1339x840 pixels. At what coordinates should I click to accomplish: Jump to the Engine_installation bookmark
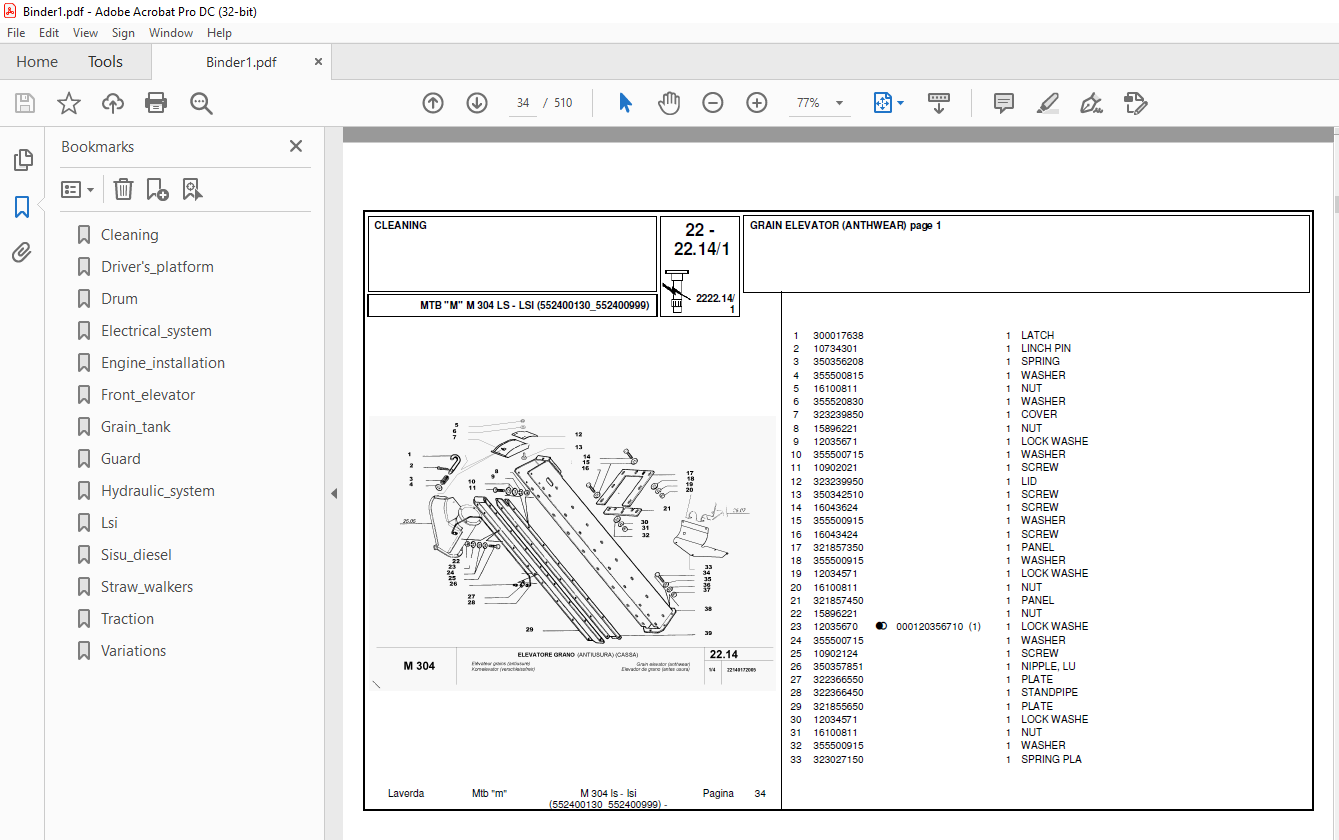click(163, 363)
